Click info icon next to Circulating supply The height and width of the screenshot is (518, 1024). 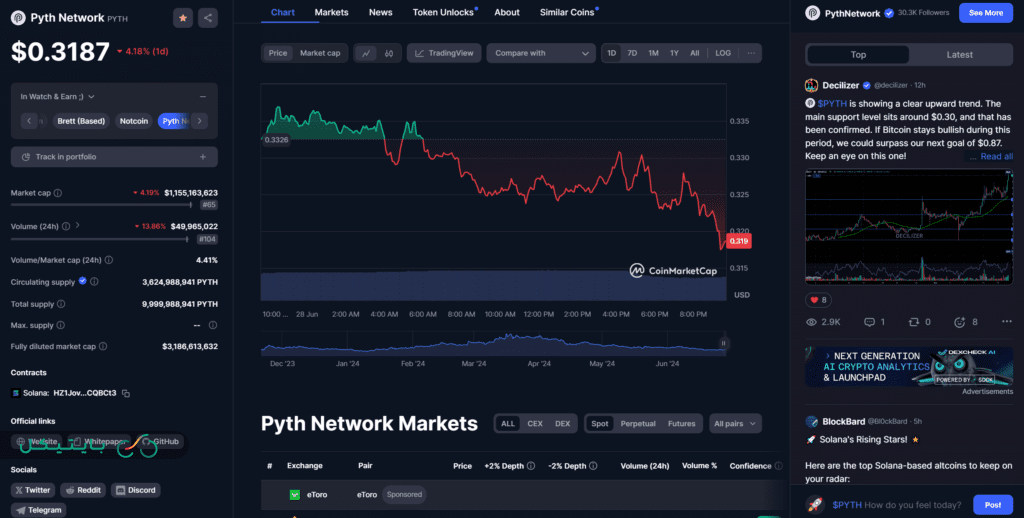tap(94, 282)
